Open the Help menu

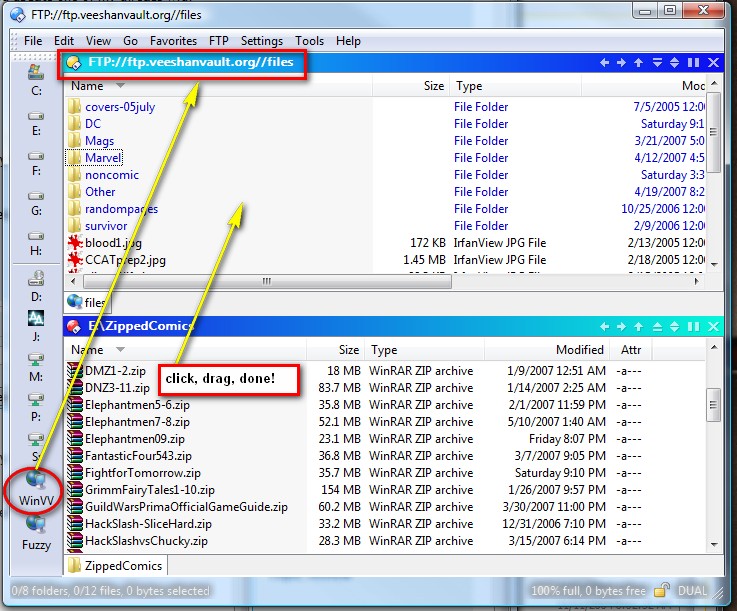point(348,41)
